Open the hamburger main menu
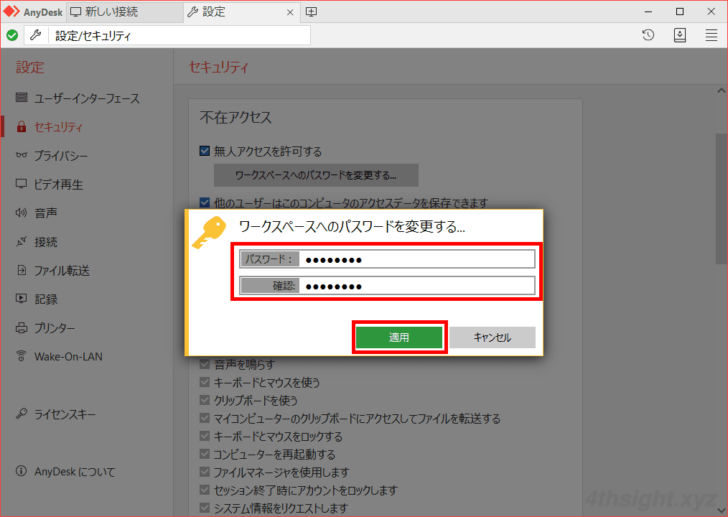The width and height of the screenshot is (728, 517). [x=711, y=35]
